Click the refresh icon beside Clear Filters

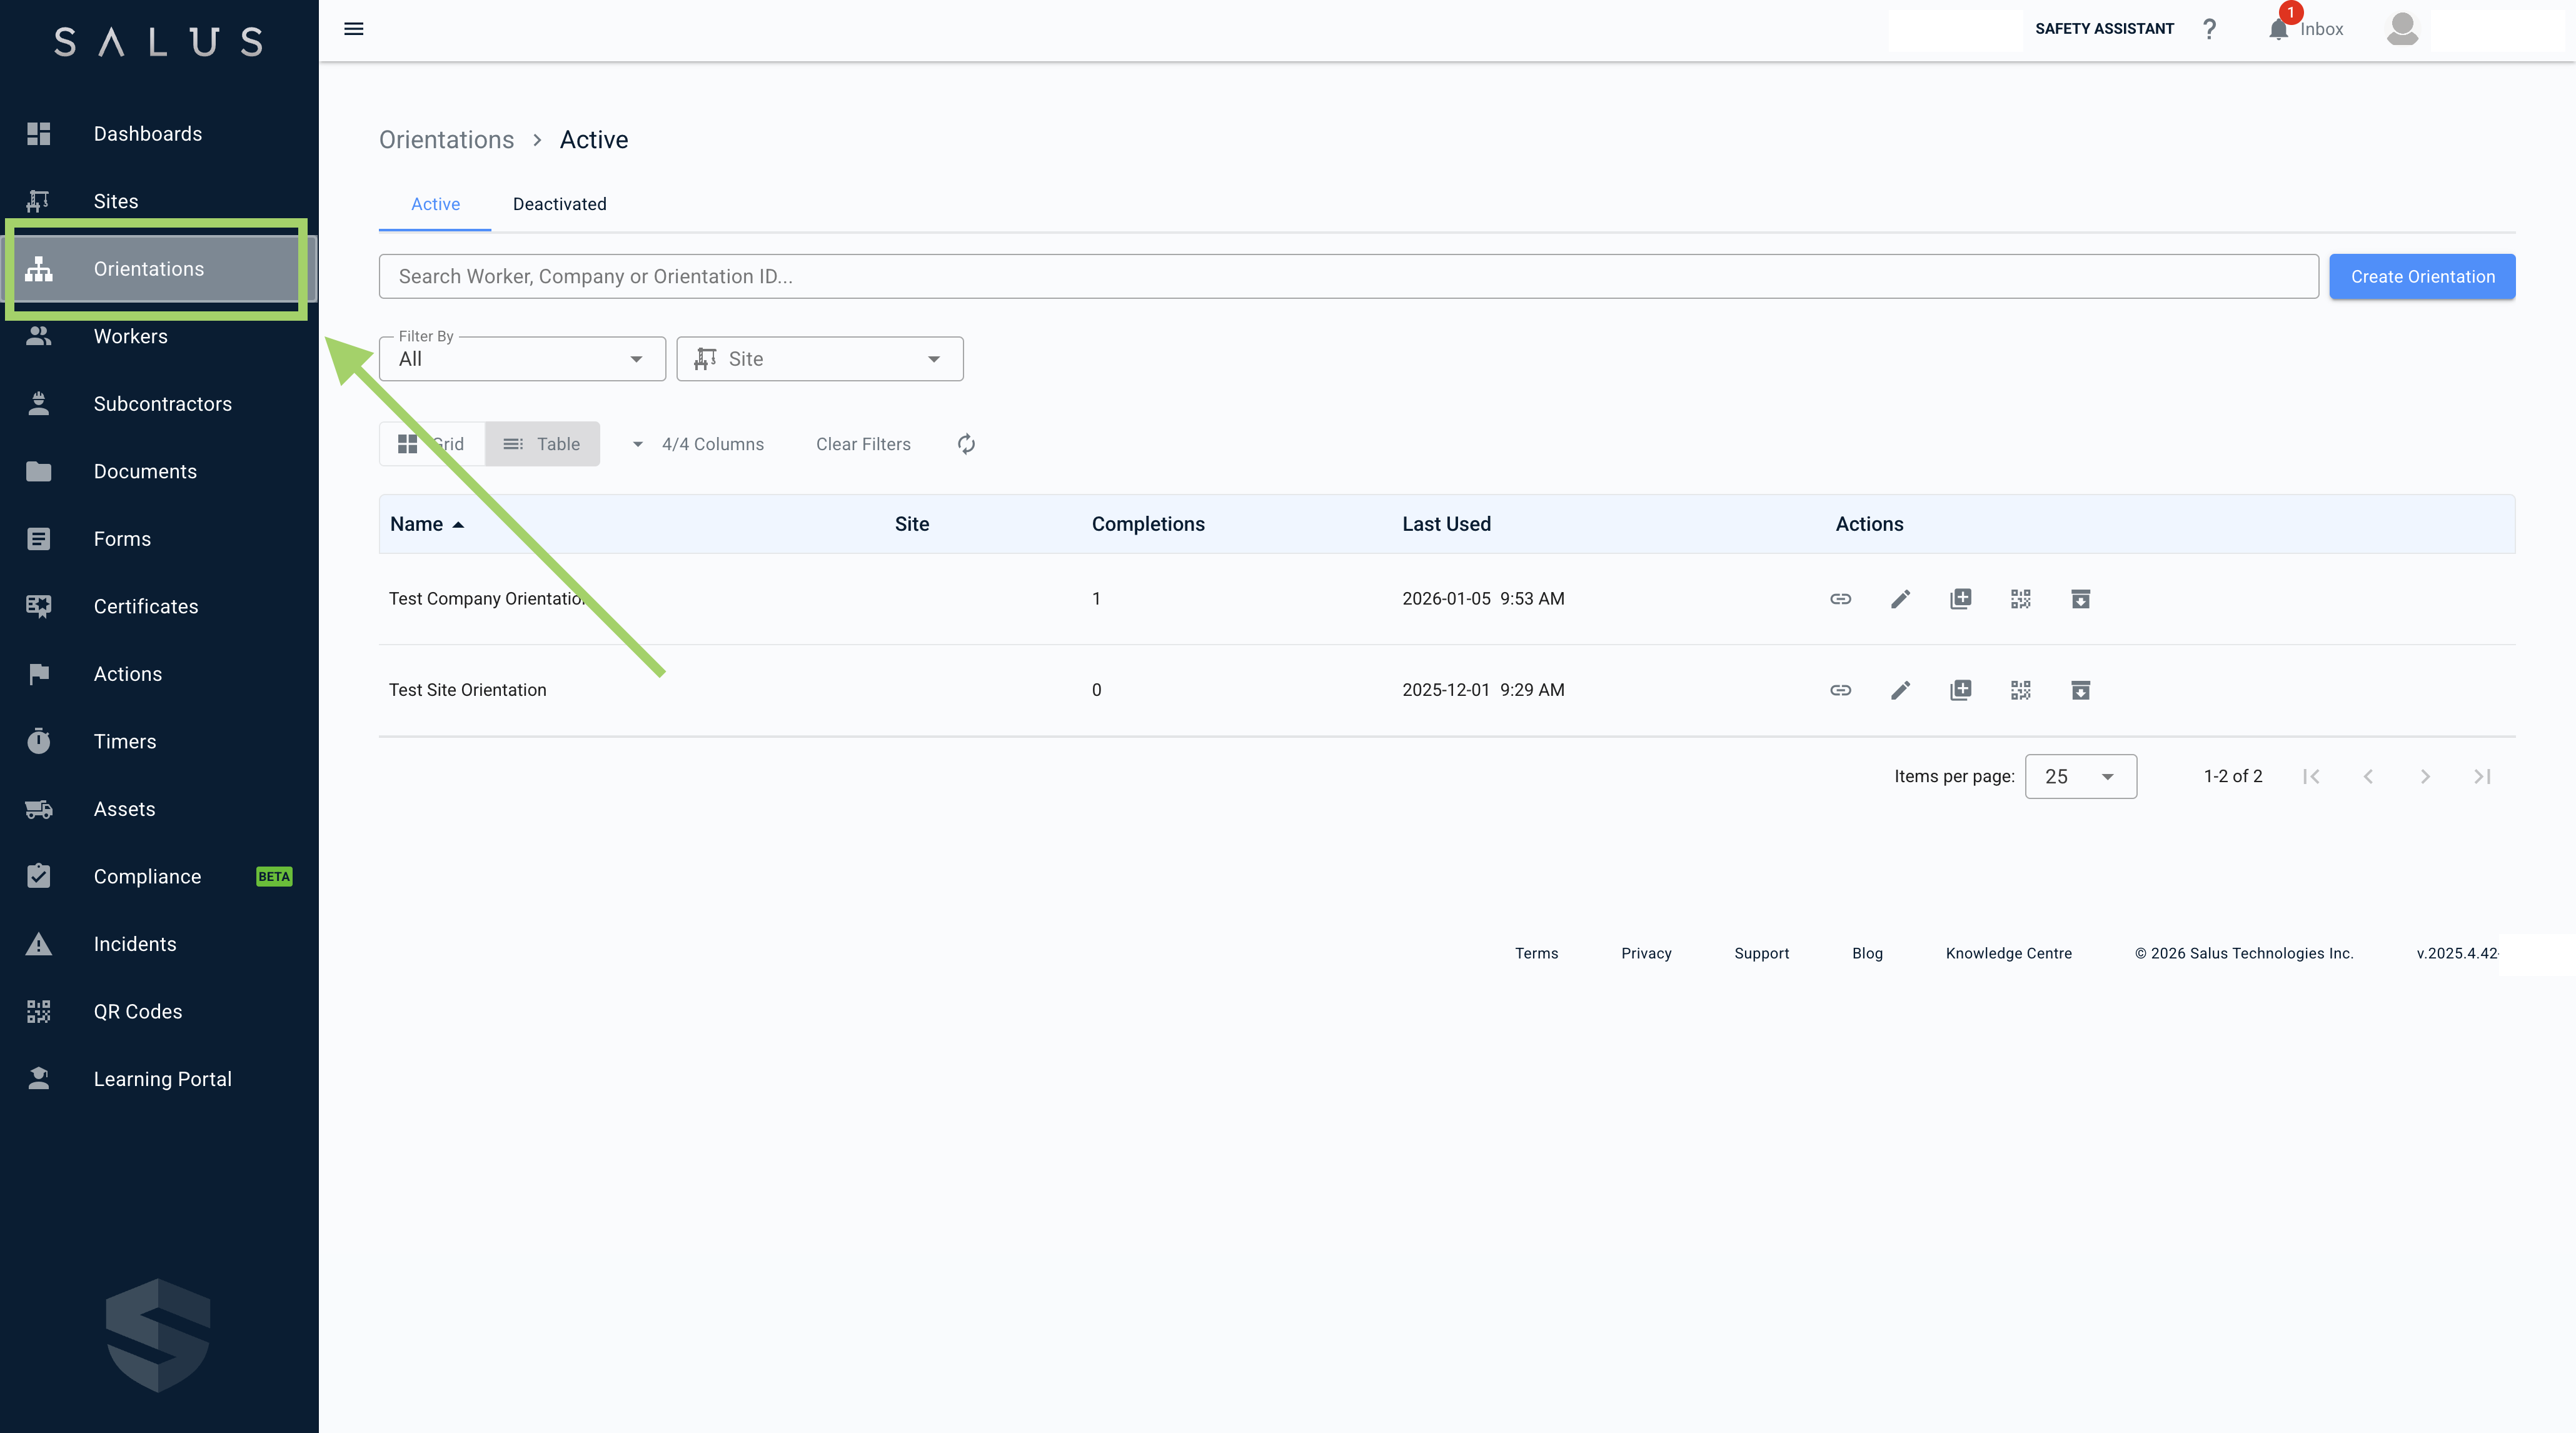click(966, 444)
